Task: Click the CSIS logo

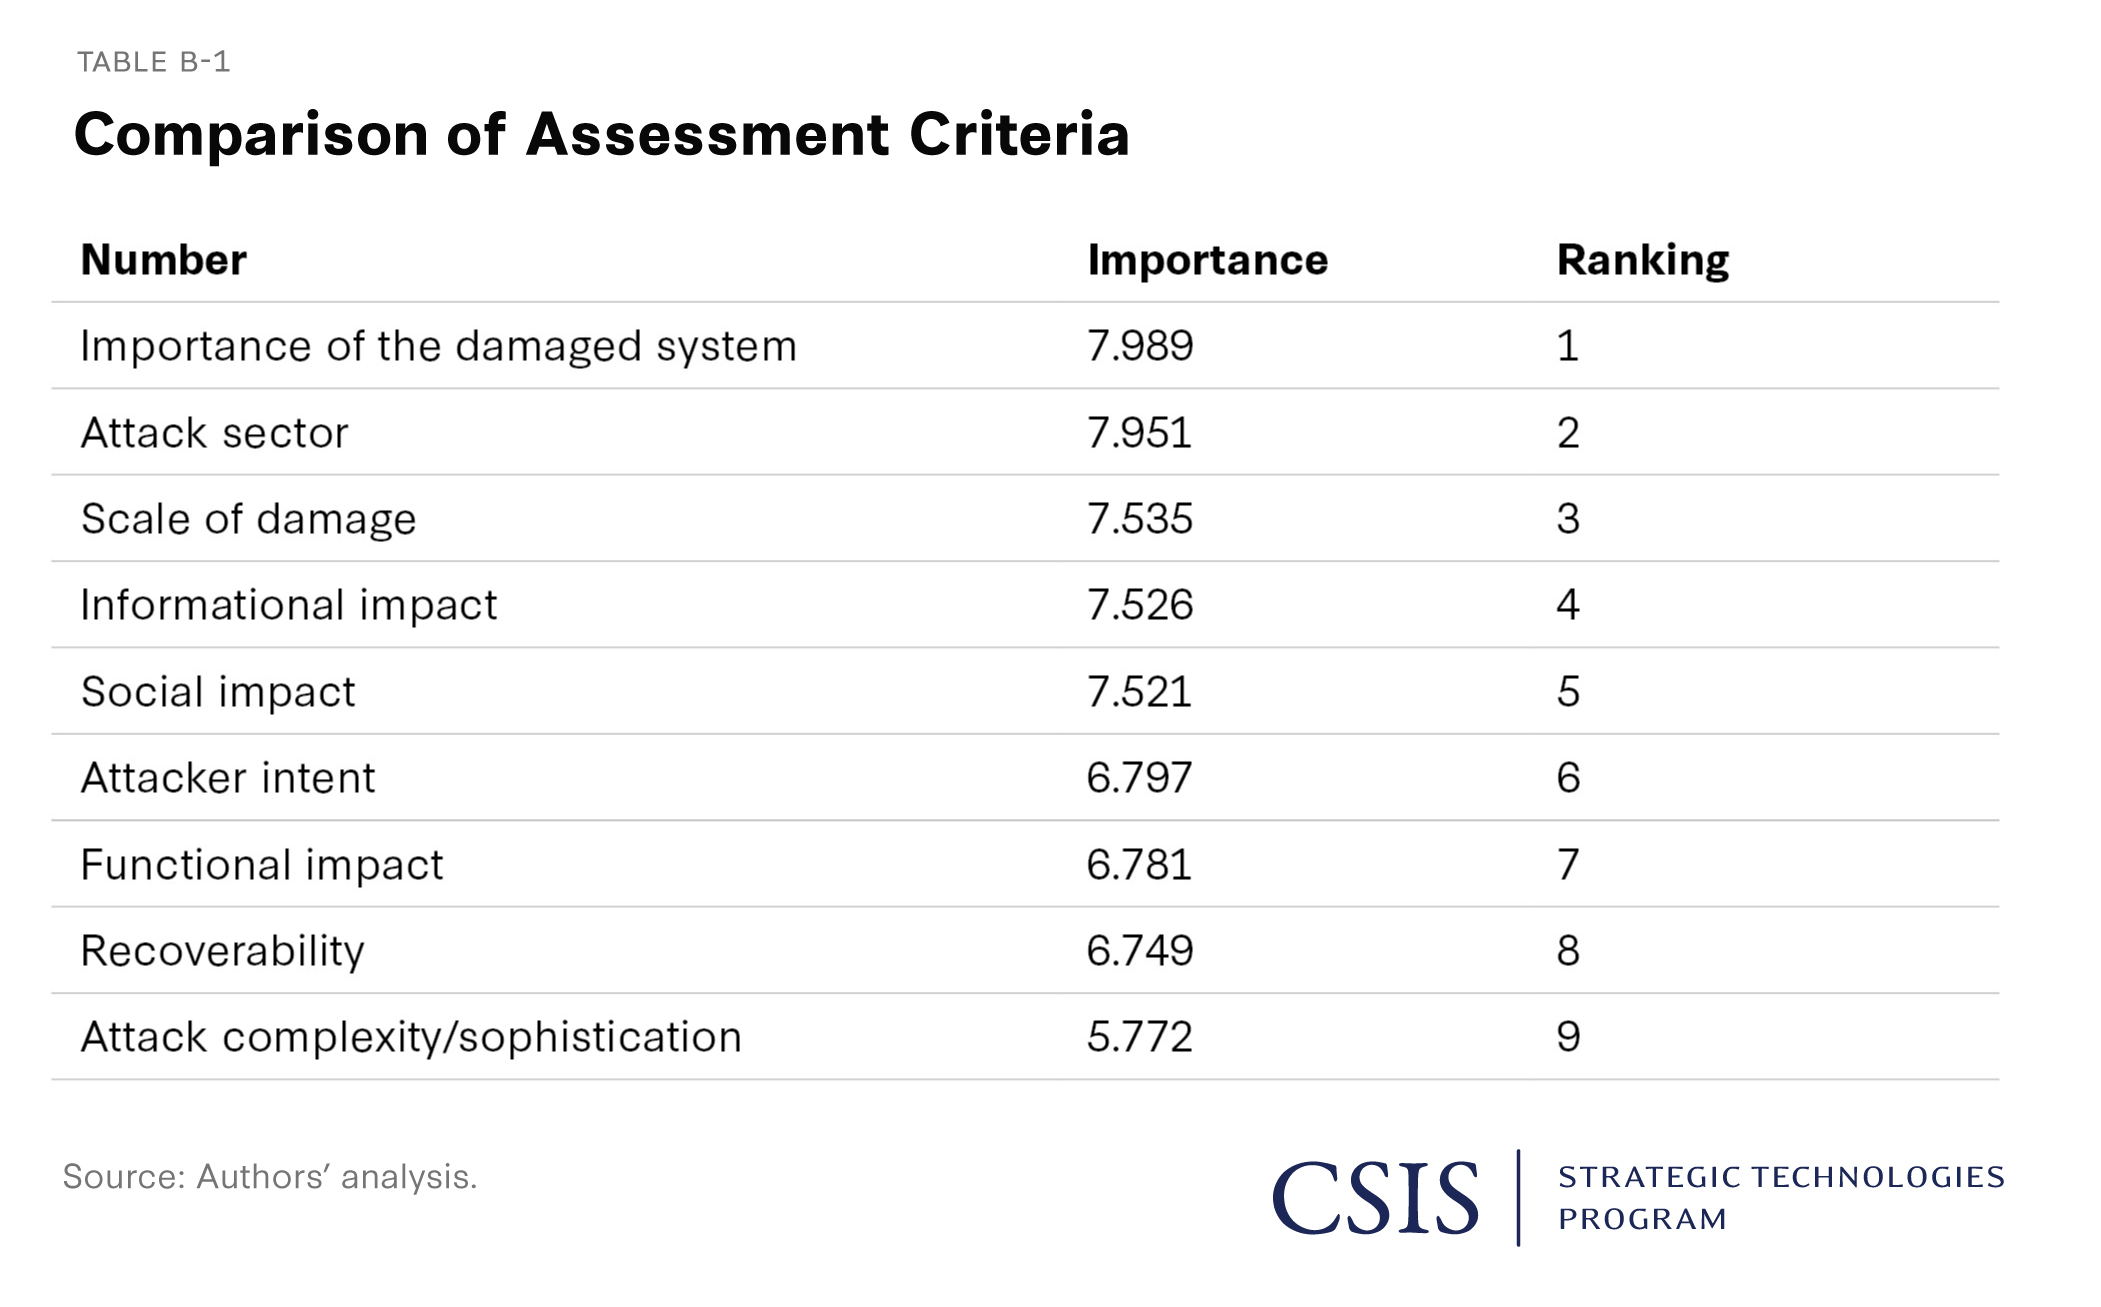Action: tap(1374, 1197)
